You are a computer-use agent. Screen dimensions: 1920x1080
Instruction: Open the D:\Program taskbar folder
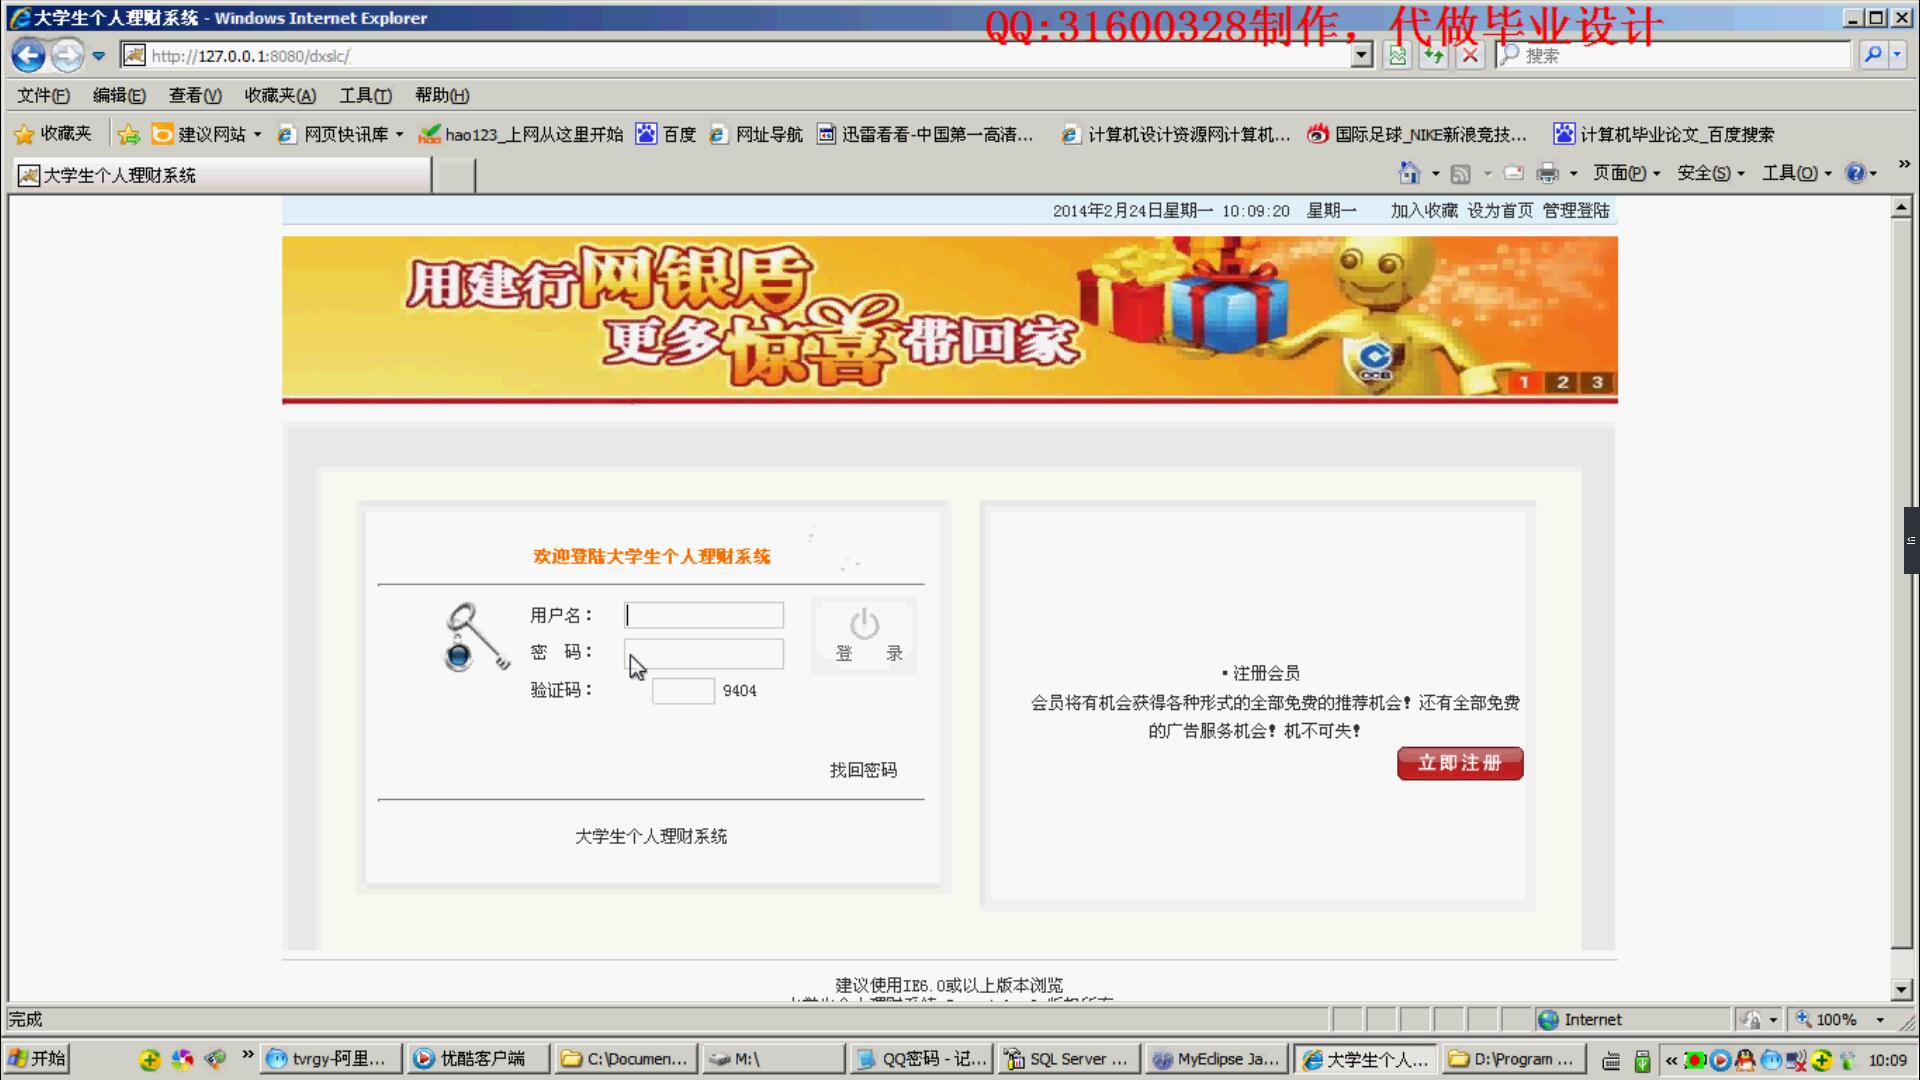pos(1512,1059)
